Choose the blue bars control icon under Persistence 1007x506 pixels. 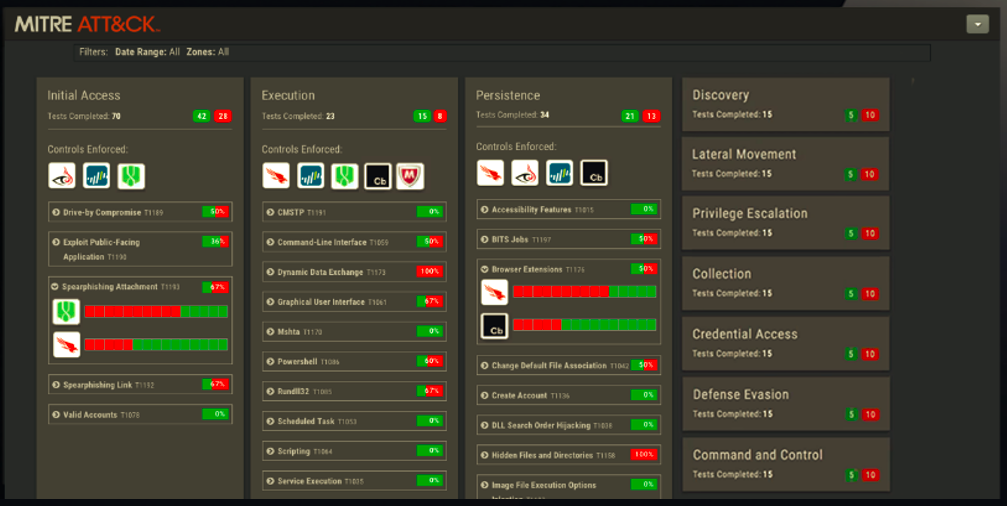(x=559, y=173)
